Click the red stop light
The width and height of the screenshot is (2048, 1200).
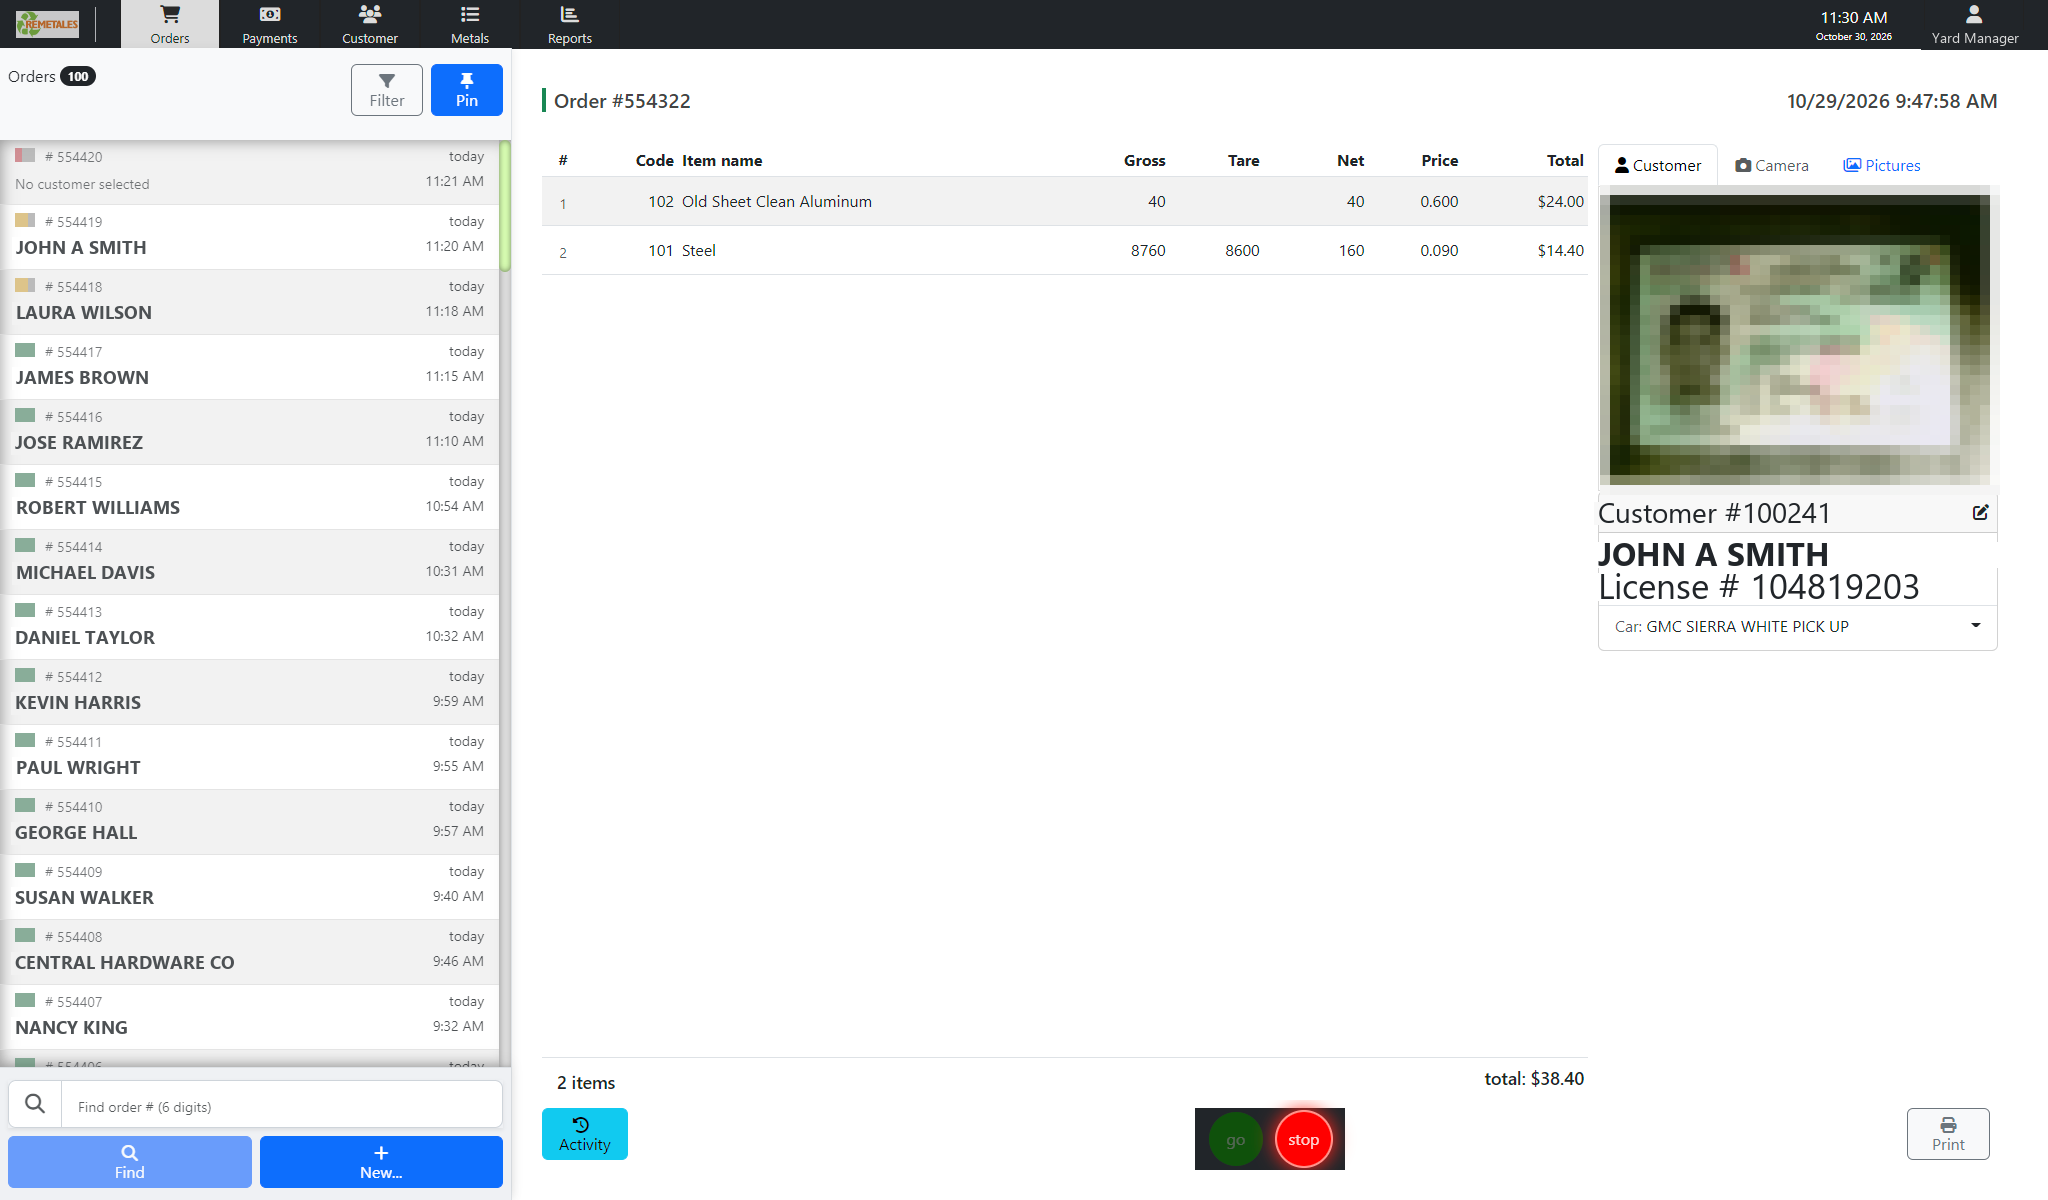(1304, 1140)
